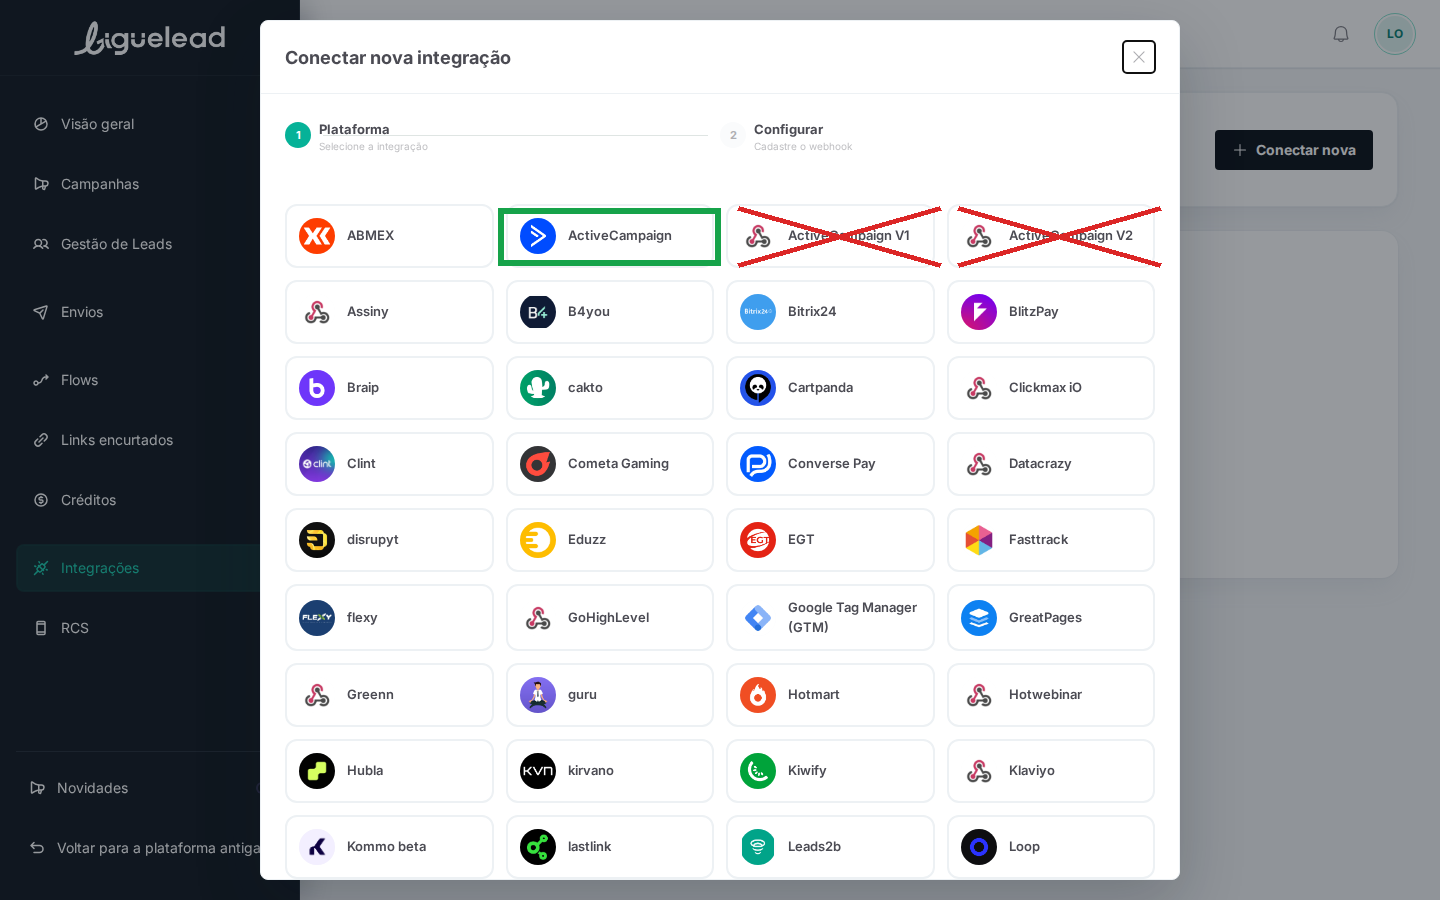This screenshot has height=900, width=1440.
Task: Open Campanhas in the sidebar
Action: (138, 184)
